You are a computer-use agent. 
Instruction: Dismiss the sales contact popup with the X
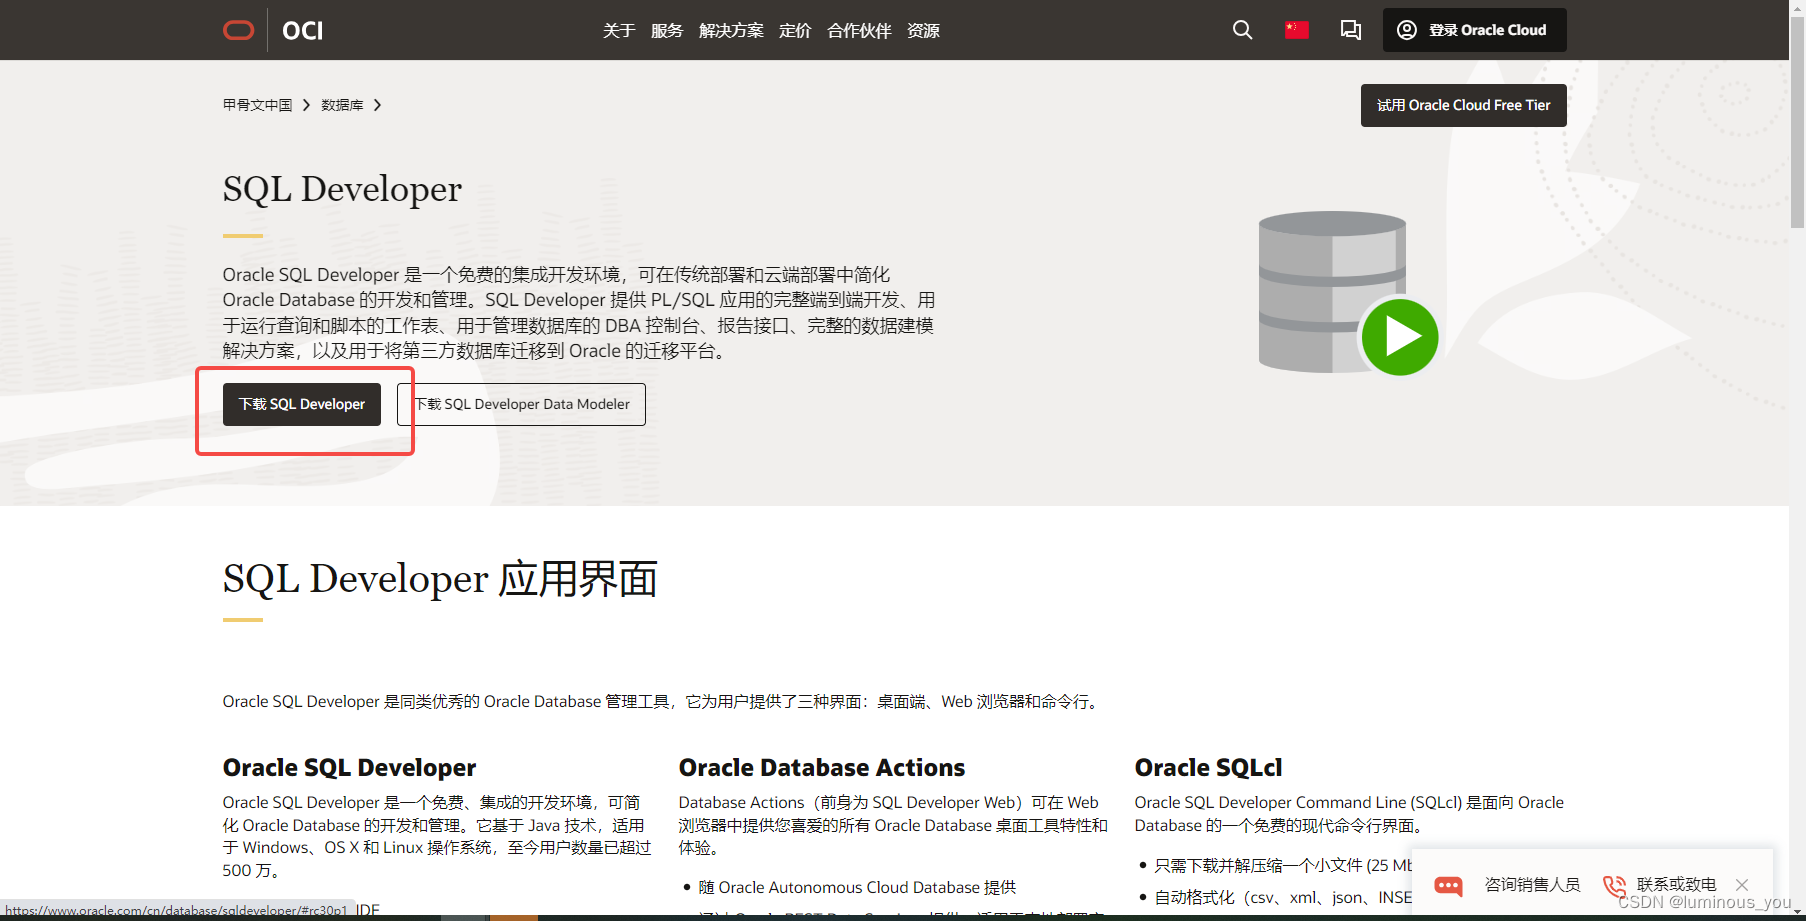[1742, 884]
